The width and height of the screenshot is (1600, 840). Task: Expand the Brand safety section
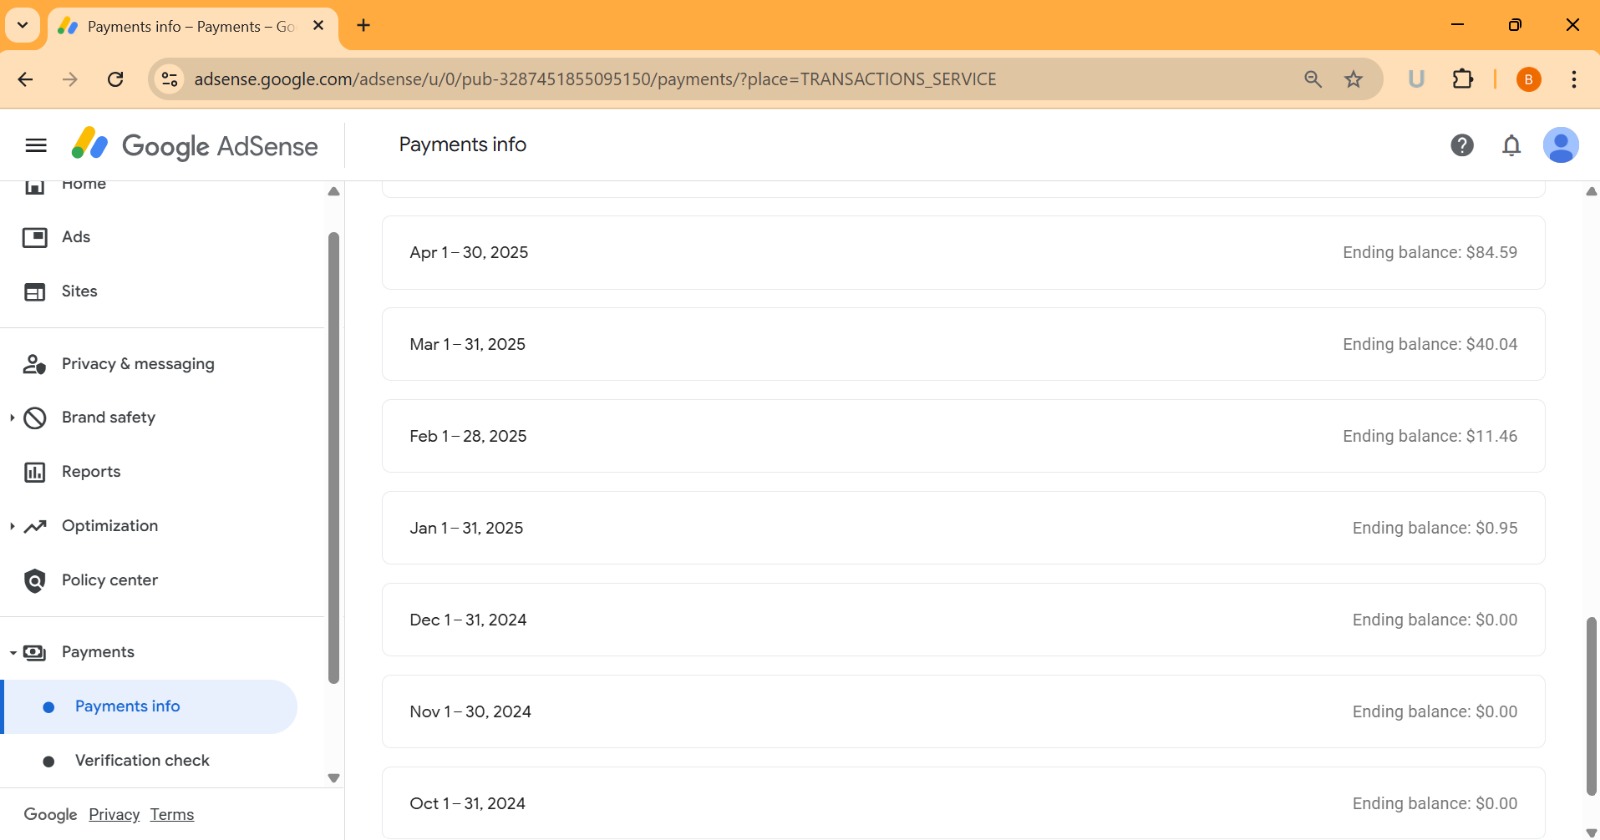(x=12, y=418)
